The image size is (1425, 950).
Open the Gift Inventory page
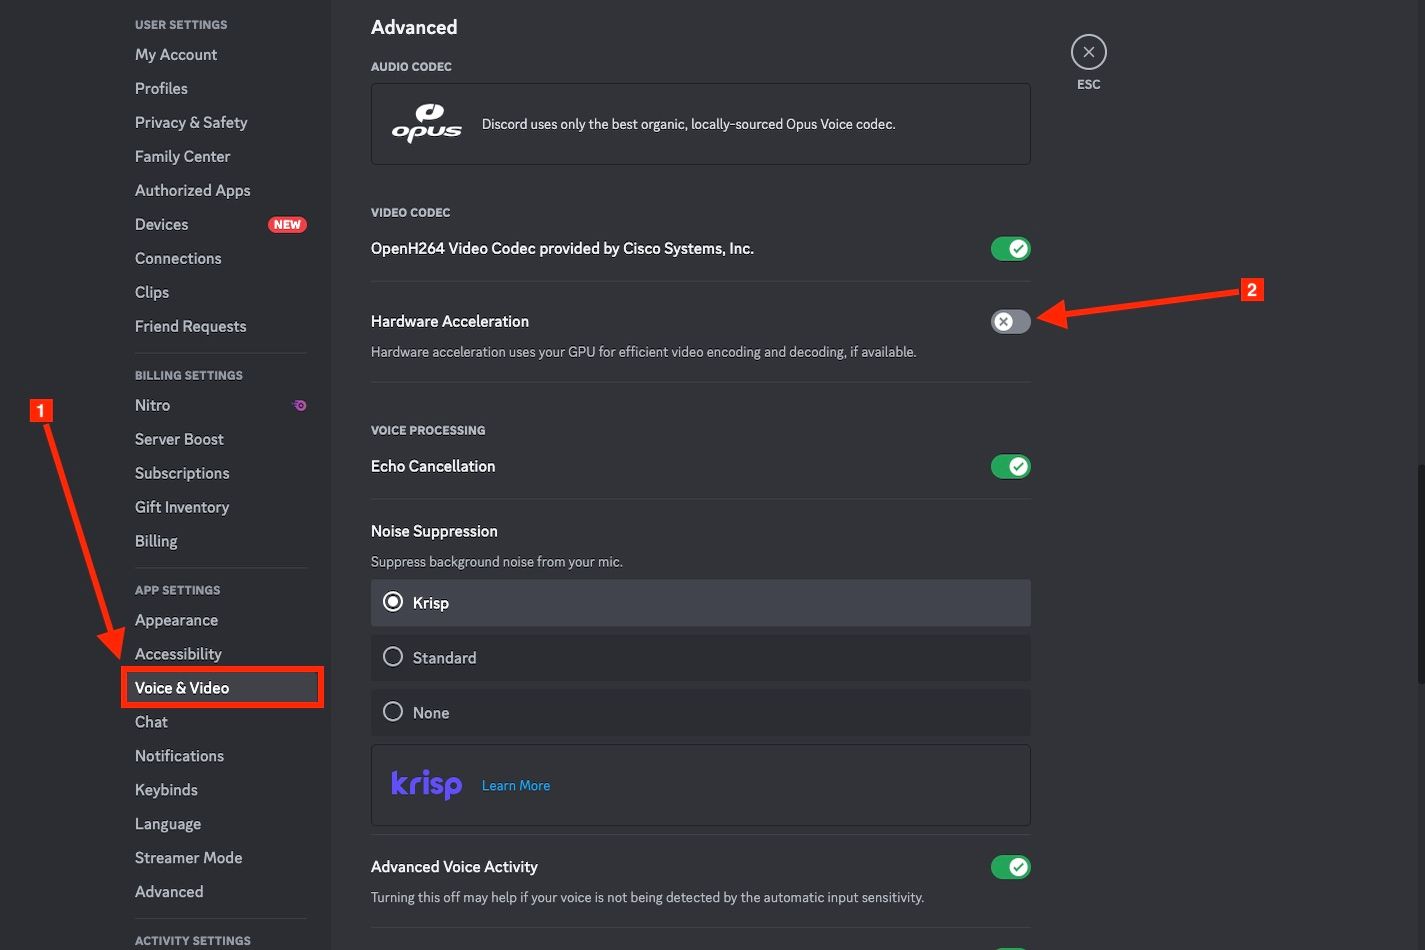(182, 507)
